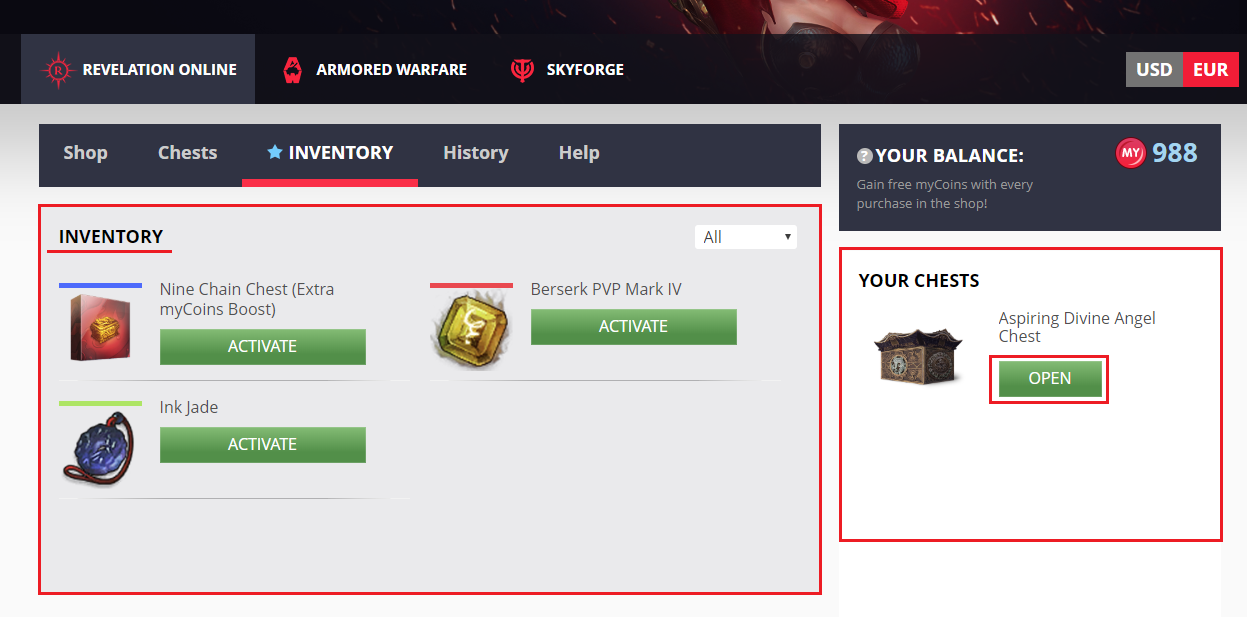Click the Revelation Online logo icon

(58, 70)
